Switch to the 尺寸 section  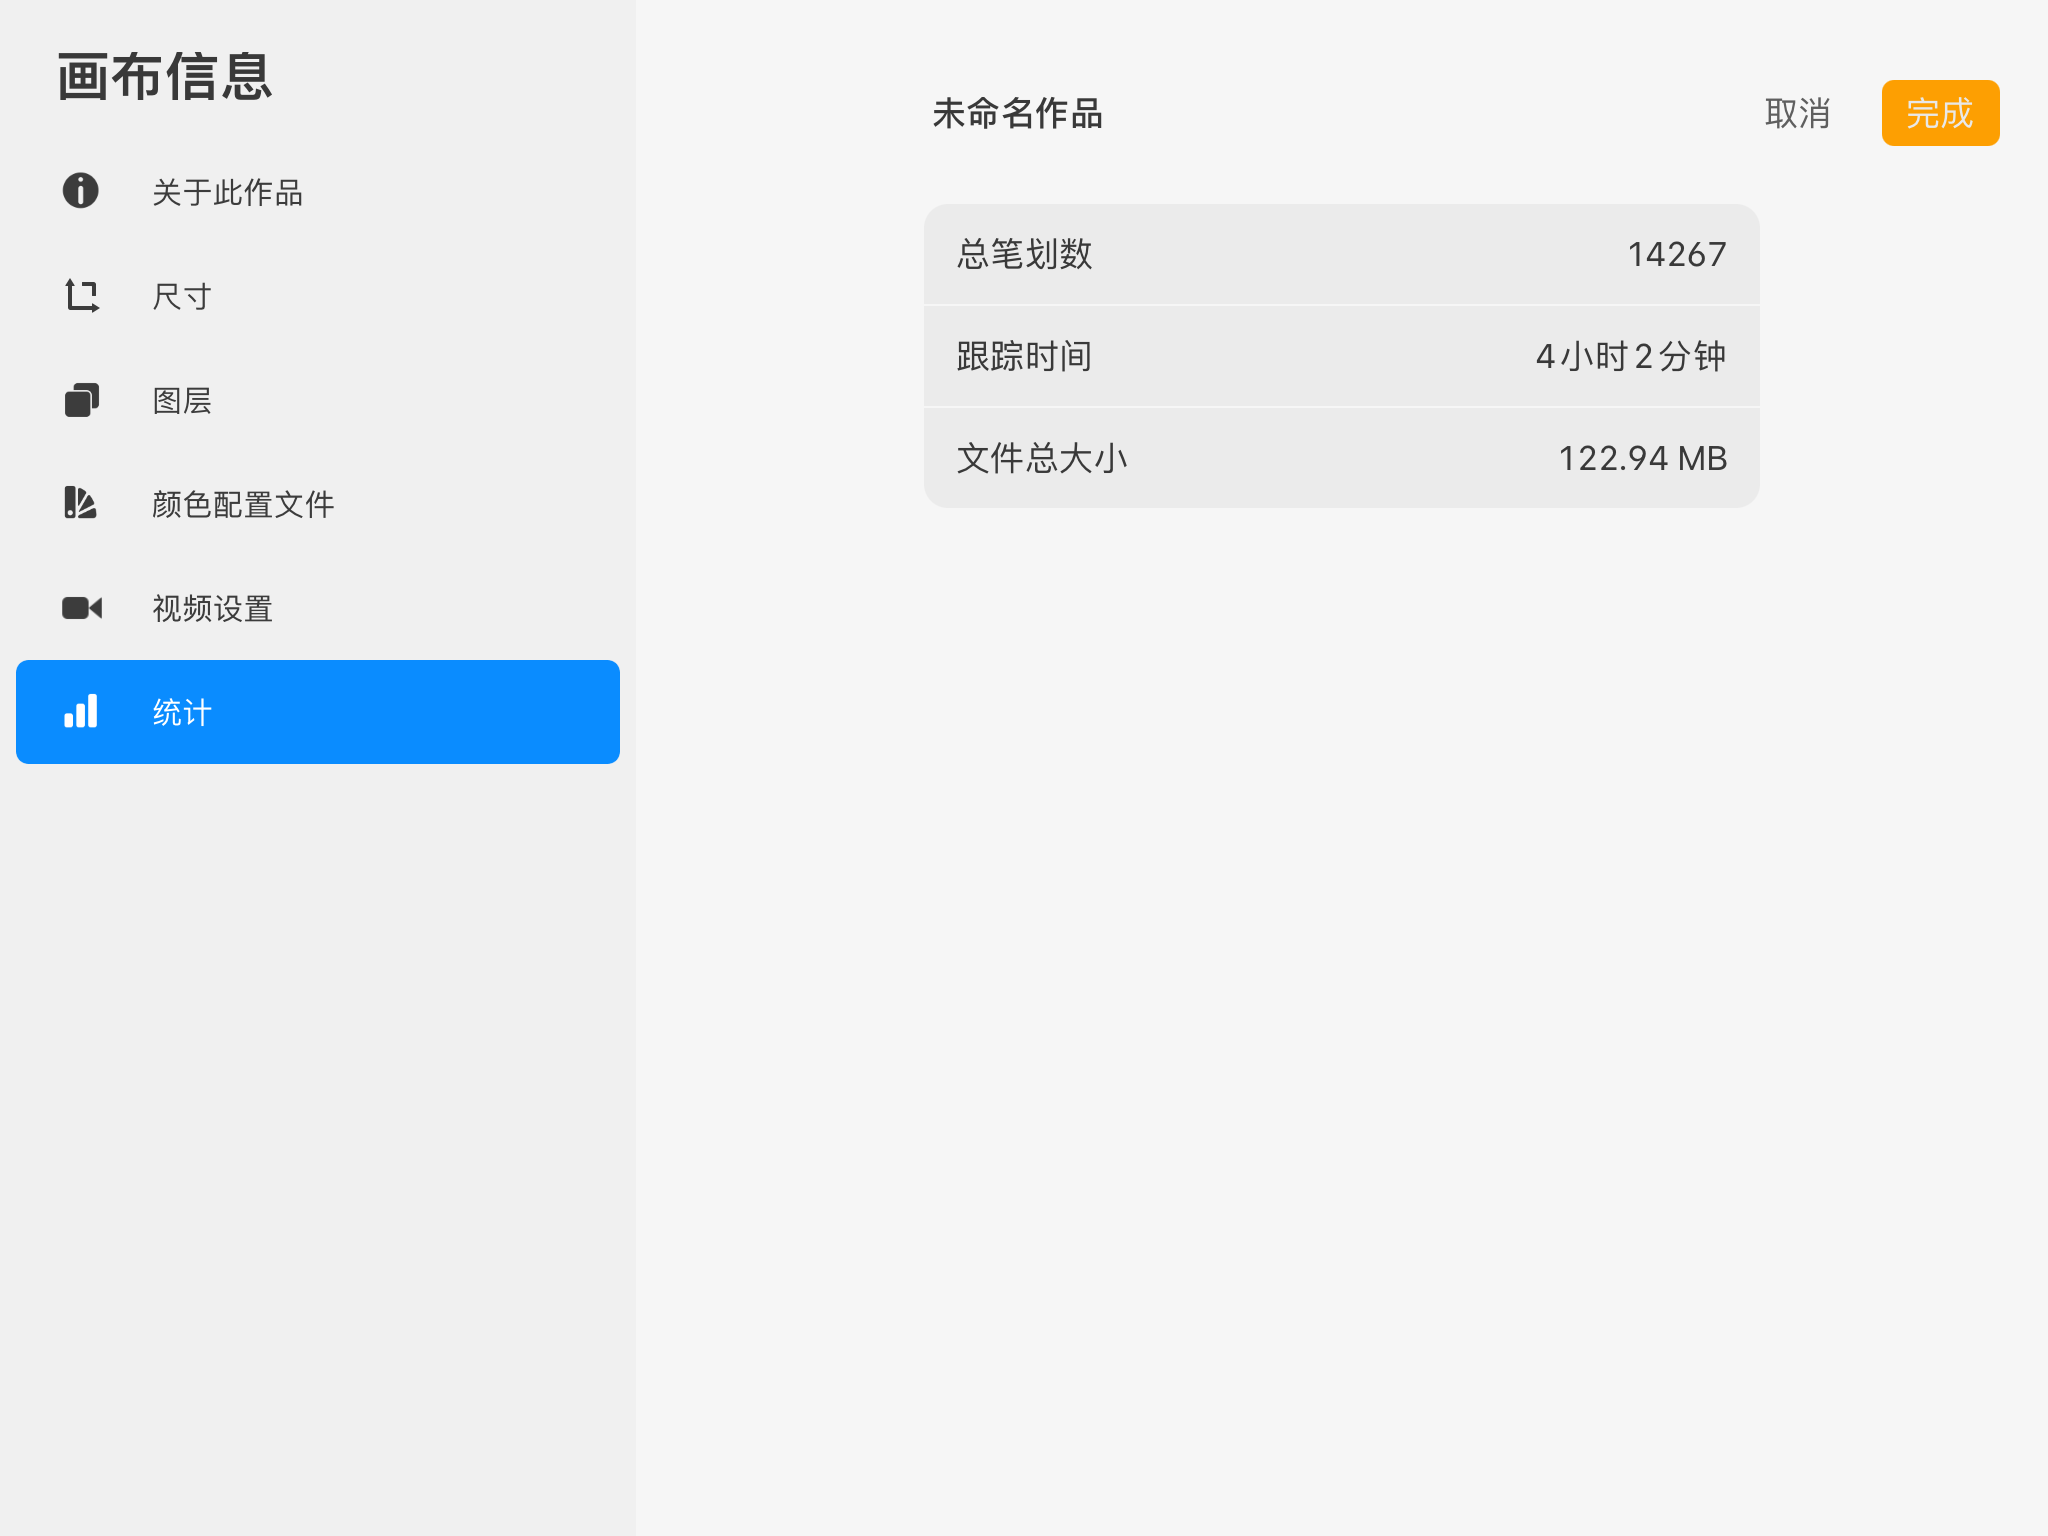(x=182, y=296)
